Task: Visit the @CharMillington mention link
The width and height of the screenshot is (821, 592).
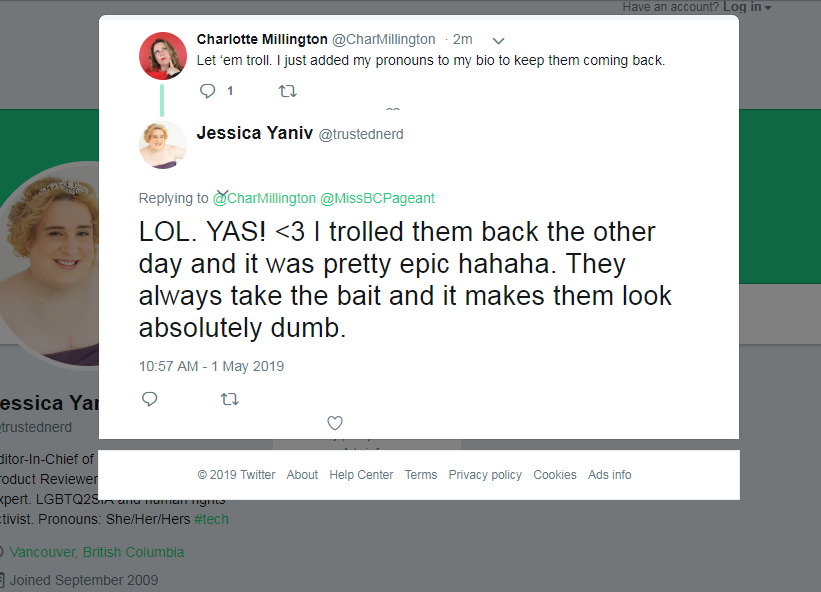Action: point(264,198)
